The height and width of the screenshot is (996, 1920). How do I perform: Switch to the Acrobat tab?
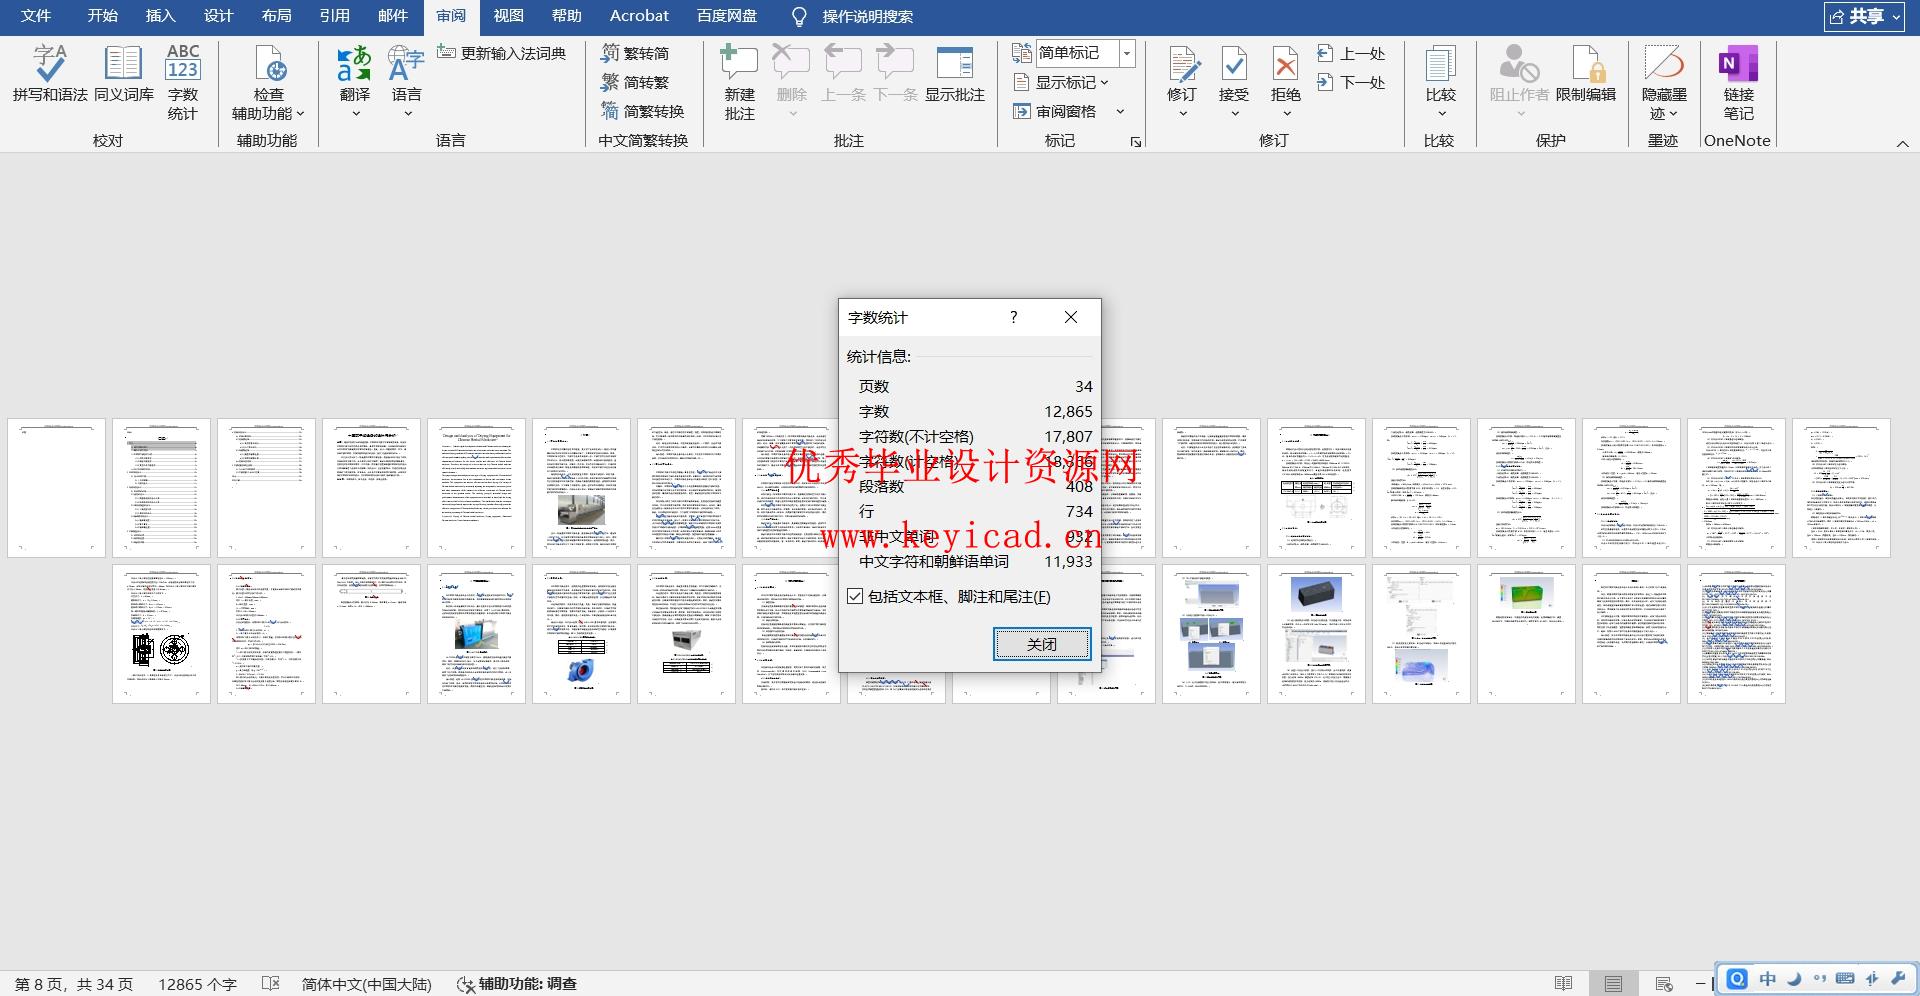coord(639,16)
